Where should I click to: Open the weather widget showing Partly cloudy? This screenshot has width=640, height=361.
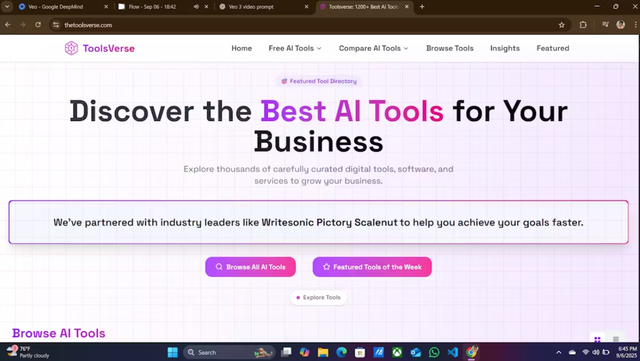(x=29, y=352)
